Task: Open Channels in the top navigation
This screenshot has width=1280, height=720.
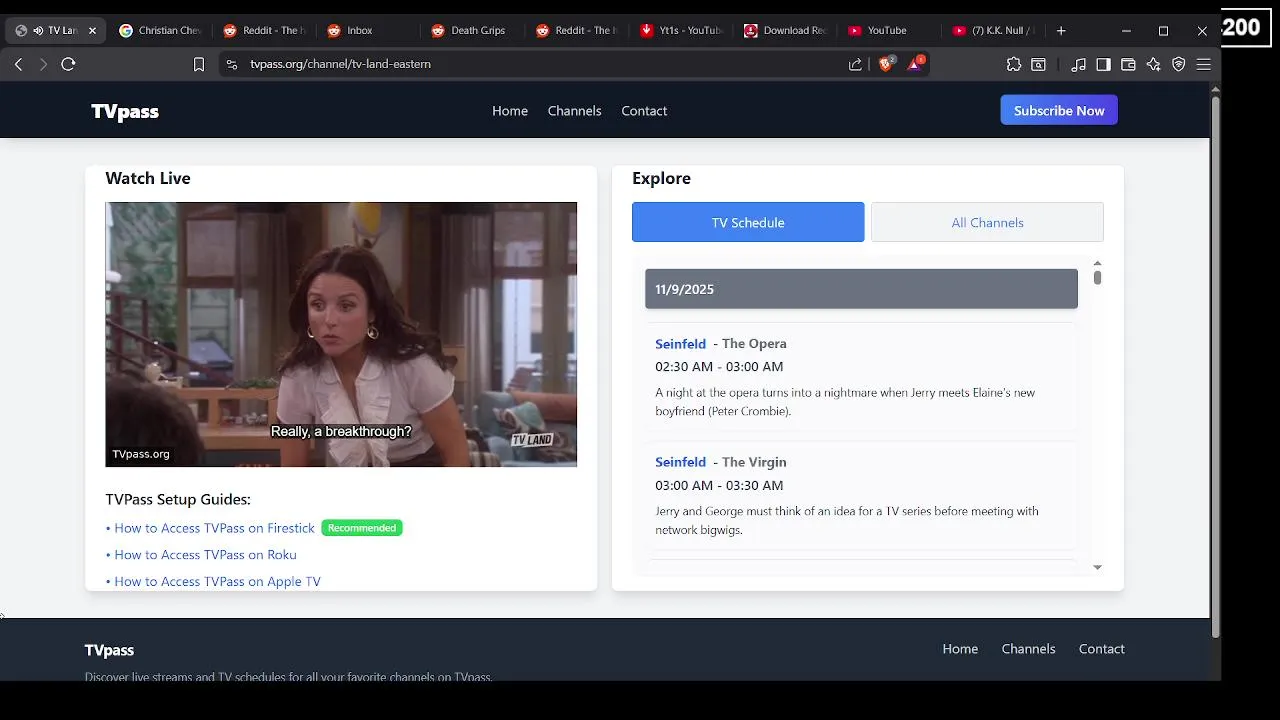Action: coord(574,111)
